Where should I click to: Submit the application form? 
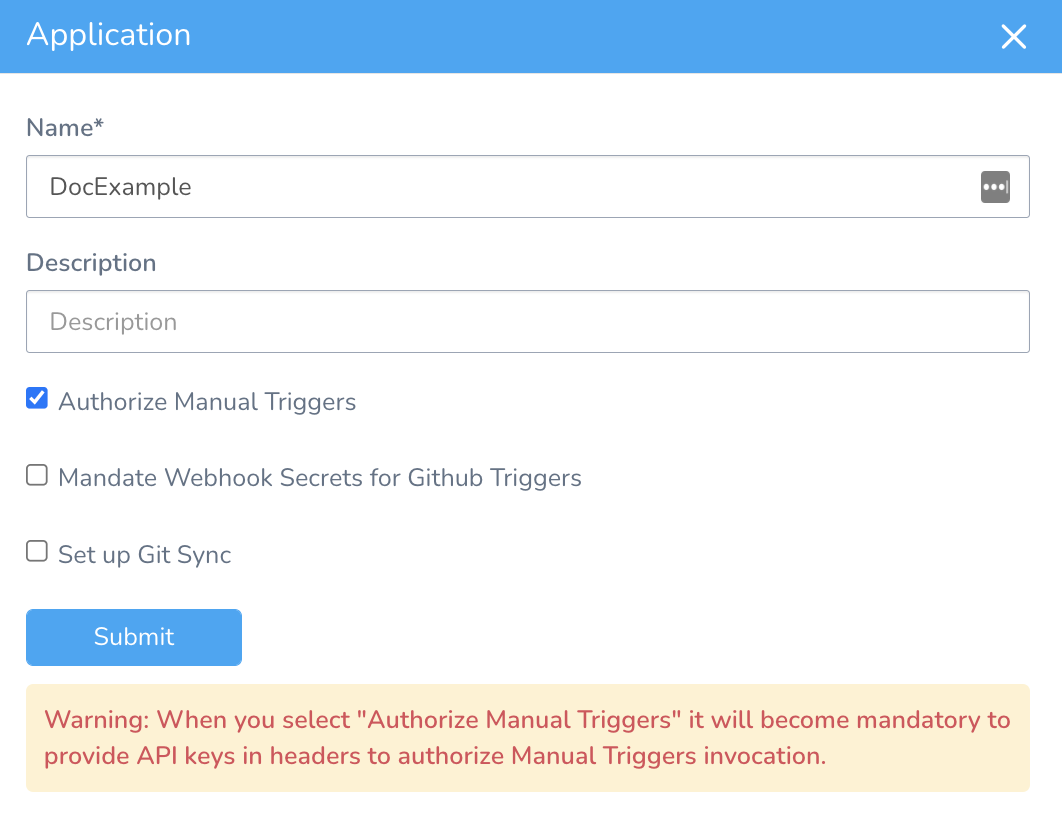[x=134, y=637]
